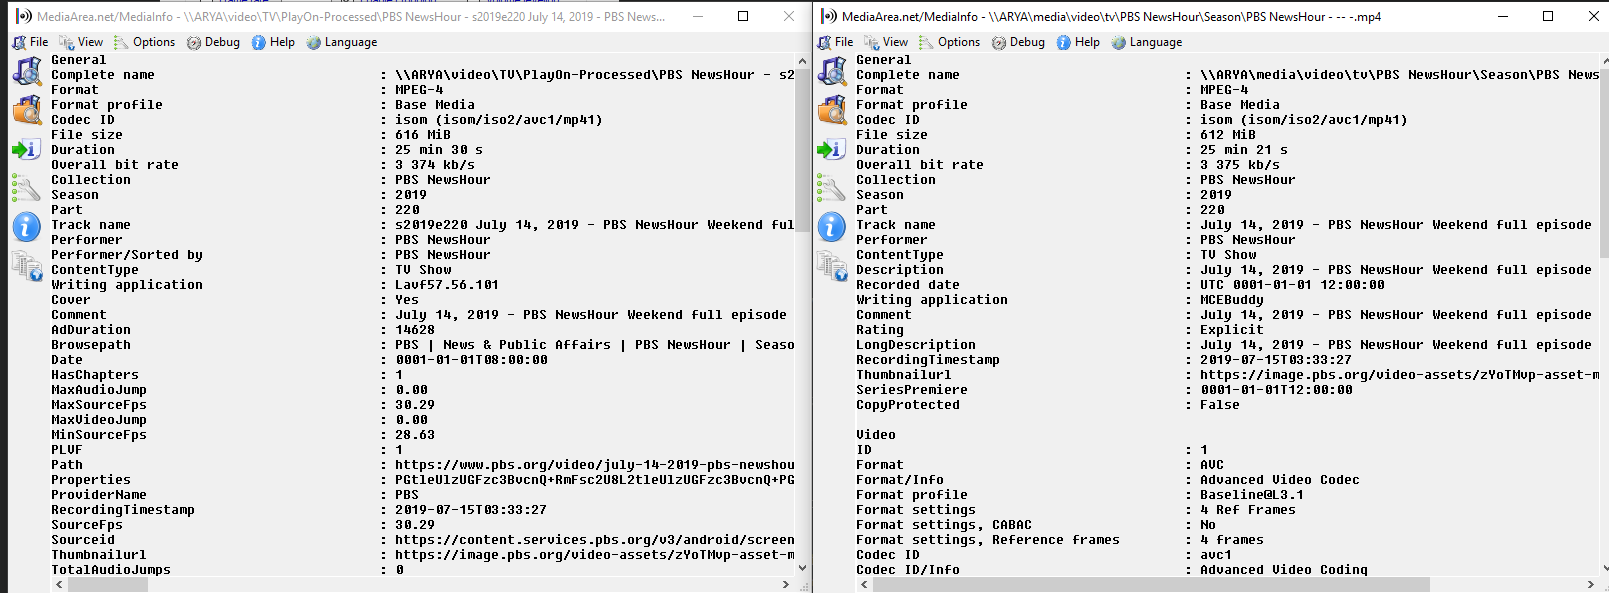Screen dimensions: 1609x593
Task: Open Language menu in right MediaInfo window
Action: [1147, 42]
